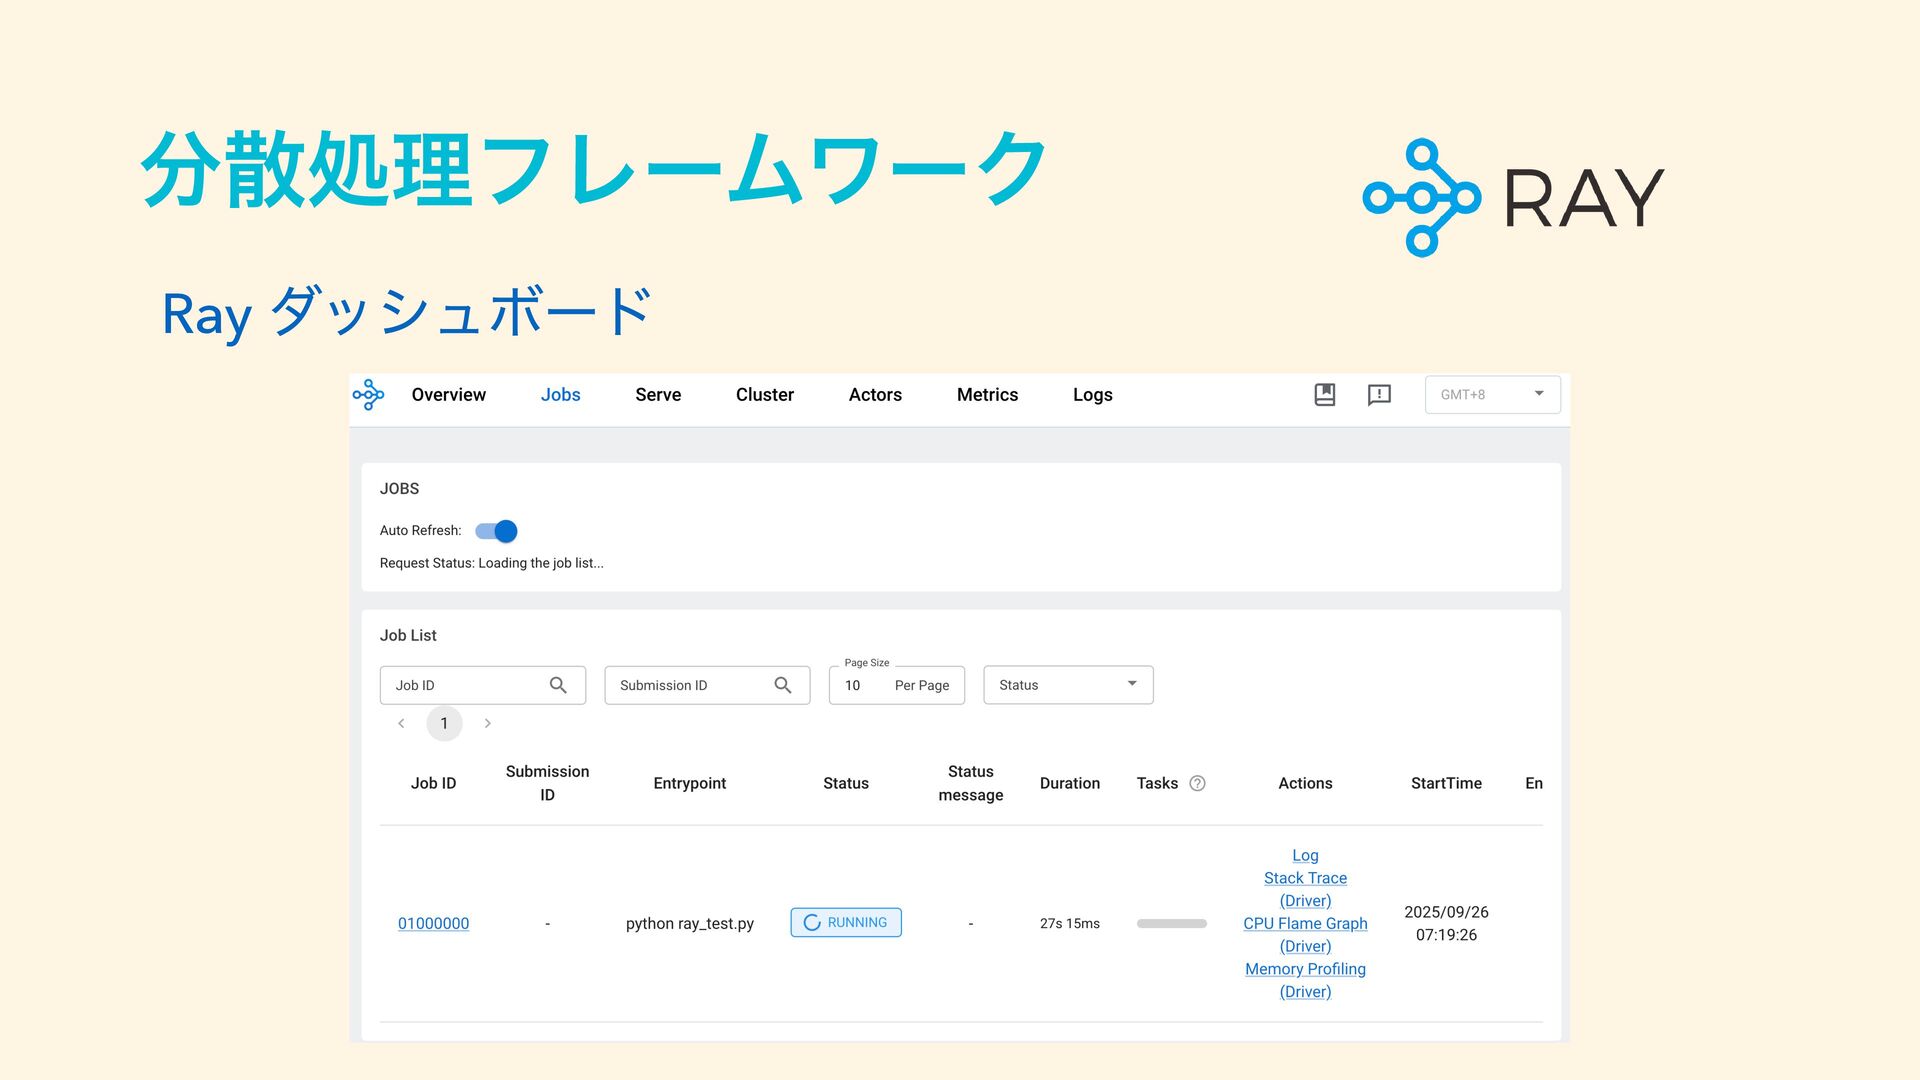Disable the Auto Refresh toggle
The image size is (1920, 1080).
click(x=497, y=531)
